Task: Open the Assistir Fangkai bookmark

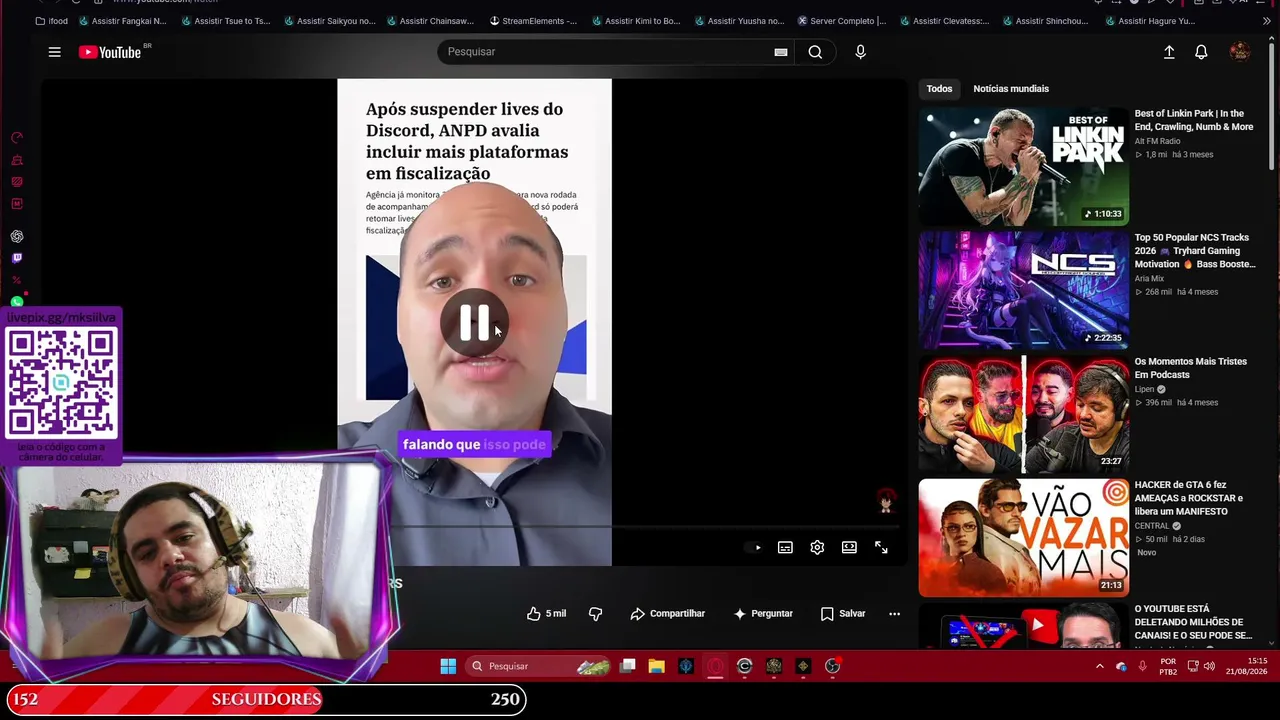Action: point(122,21)
